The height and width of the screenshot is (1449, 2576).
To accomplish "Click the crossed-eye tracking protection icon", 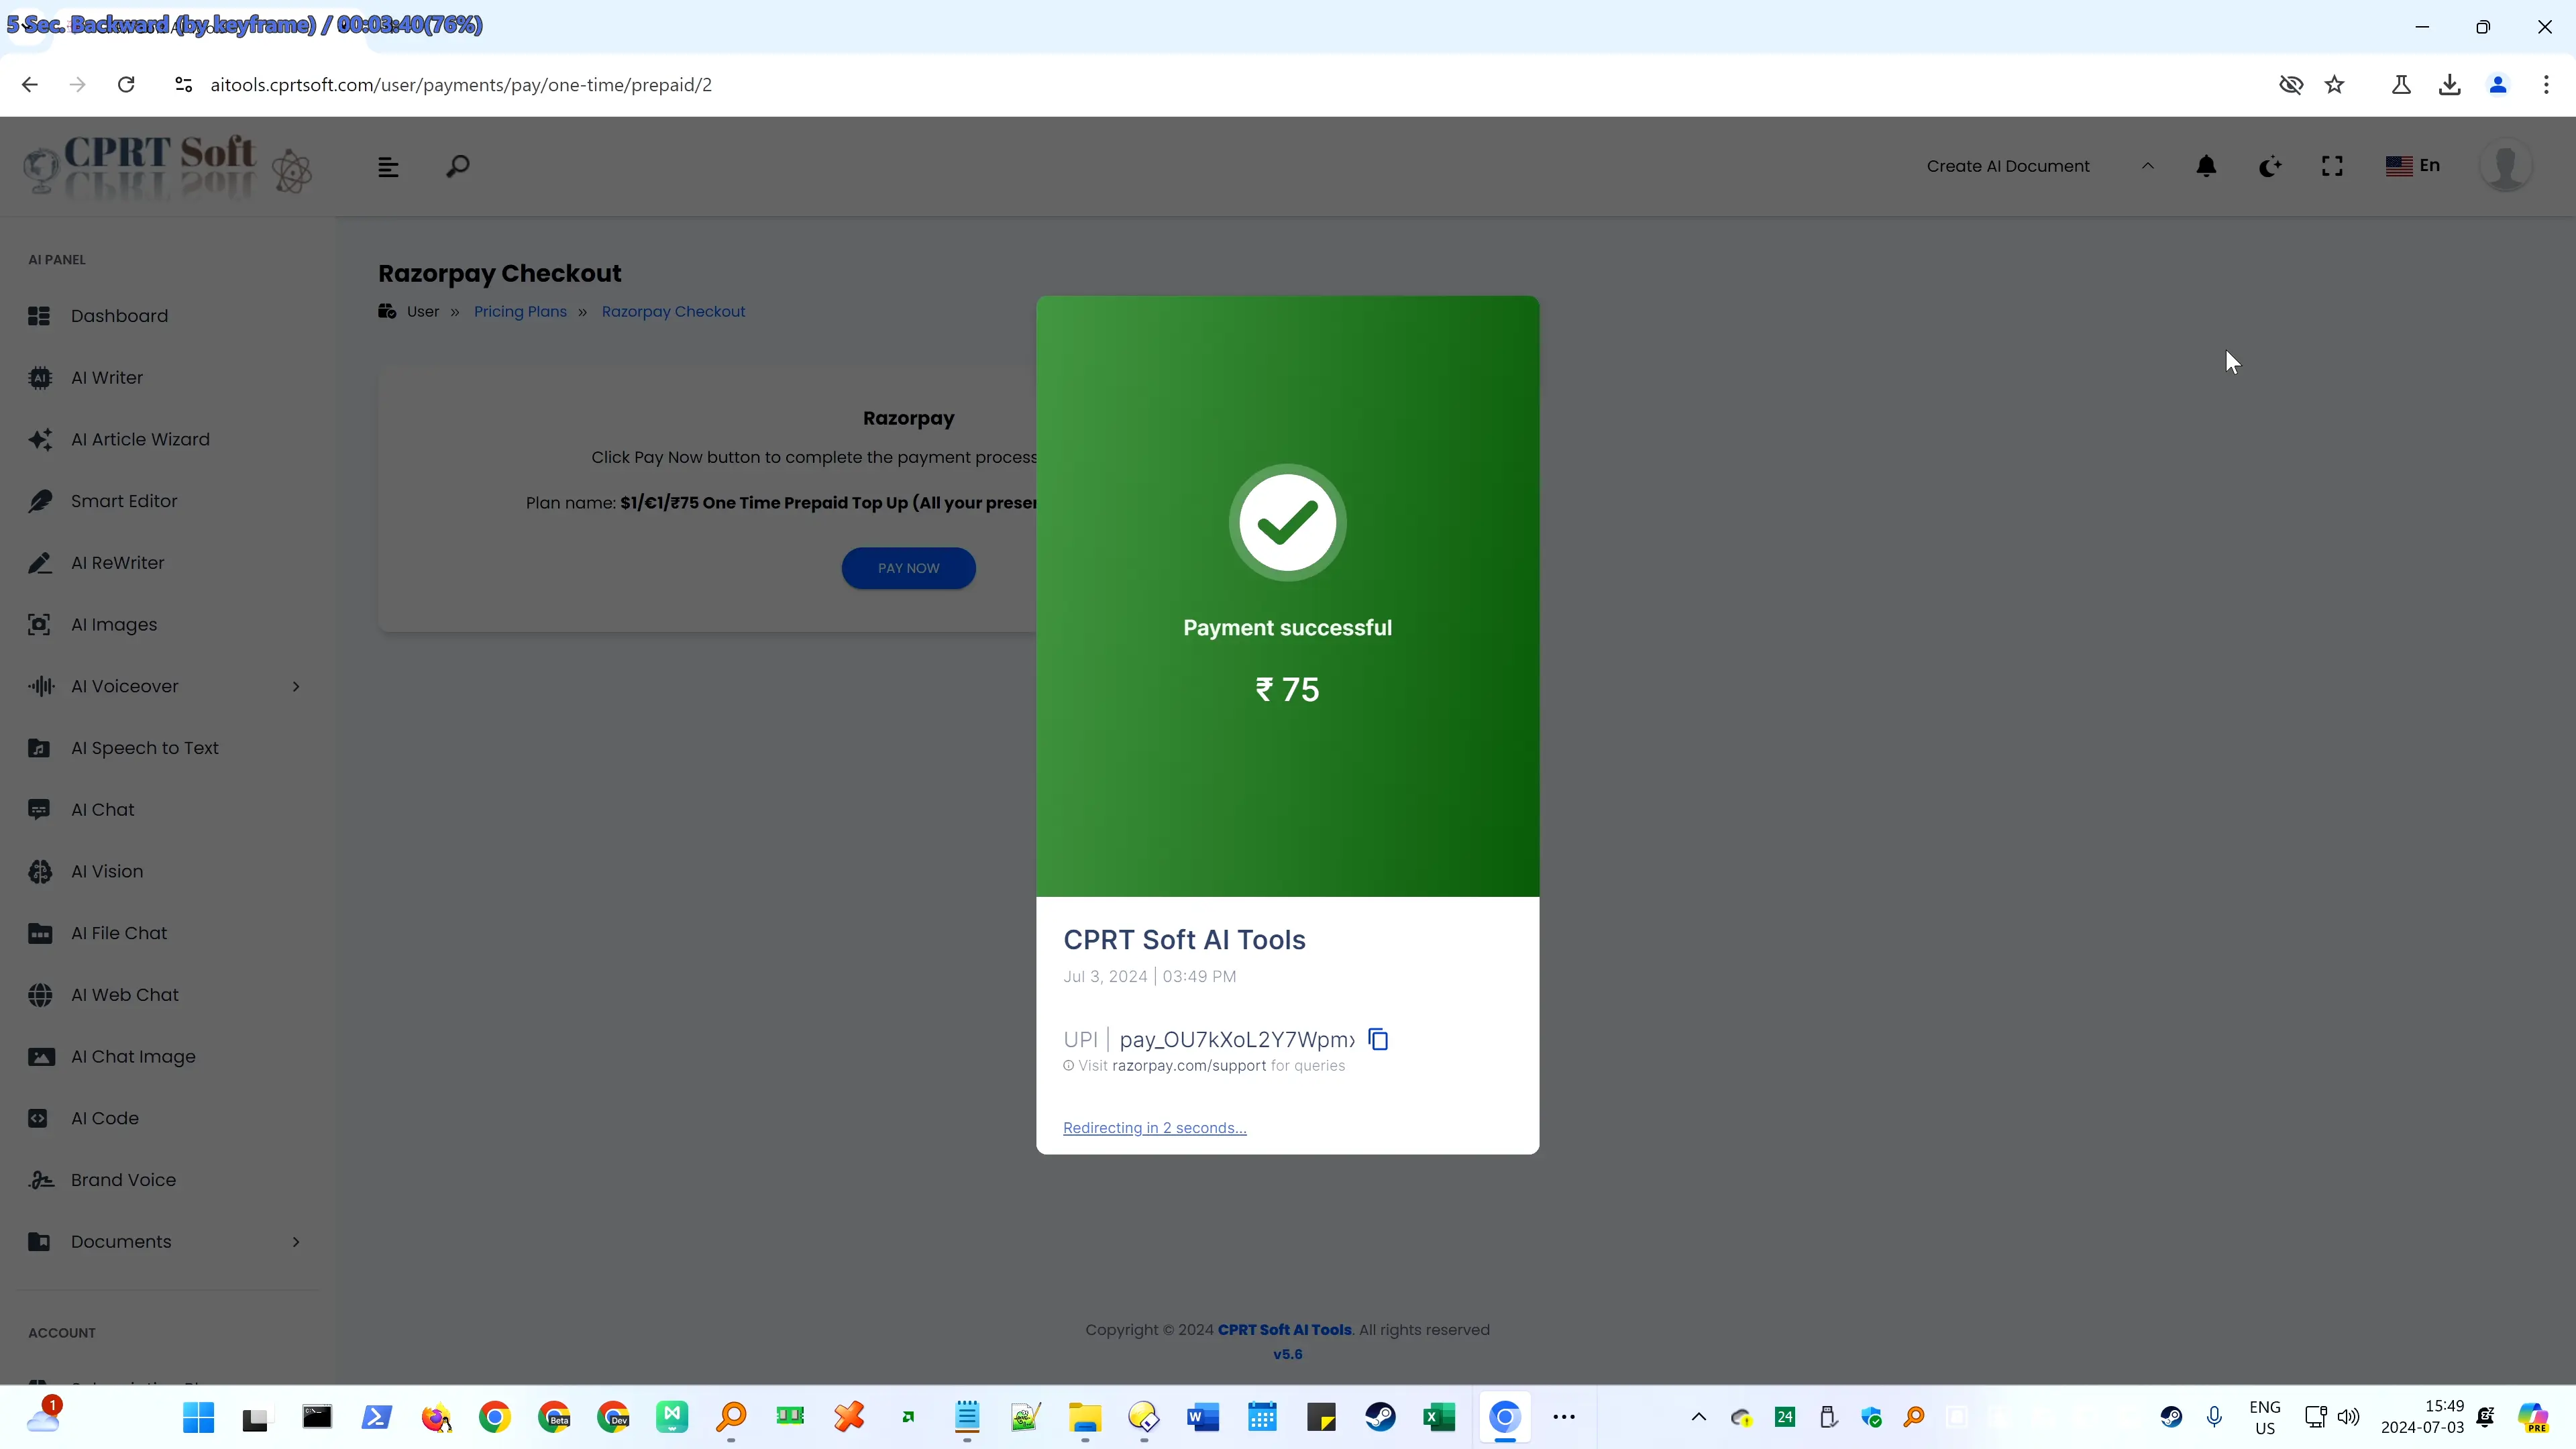I will click(2290, 85).
